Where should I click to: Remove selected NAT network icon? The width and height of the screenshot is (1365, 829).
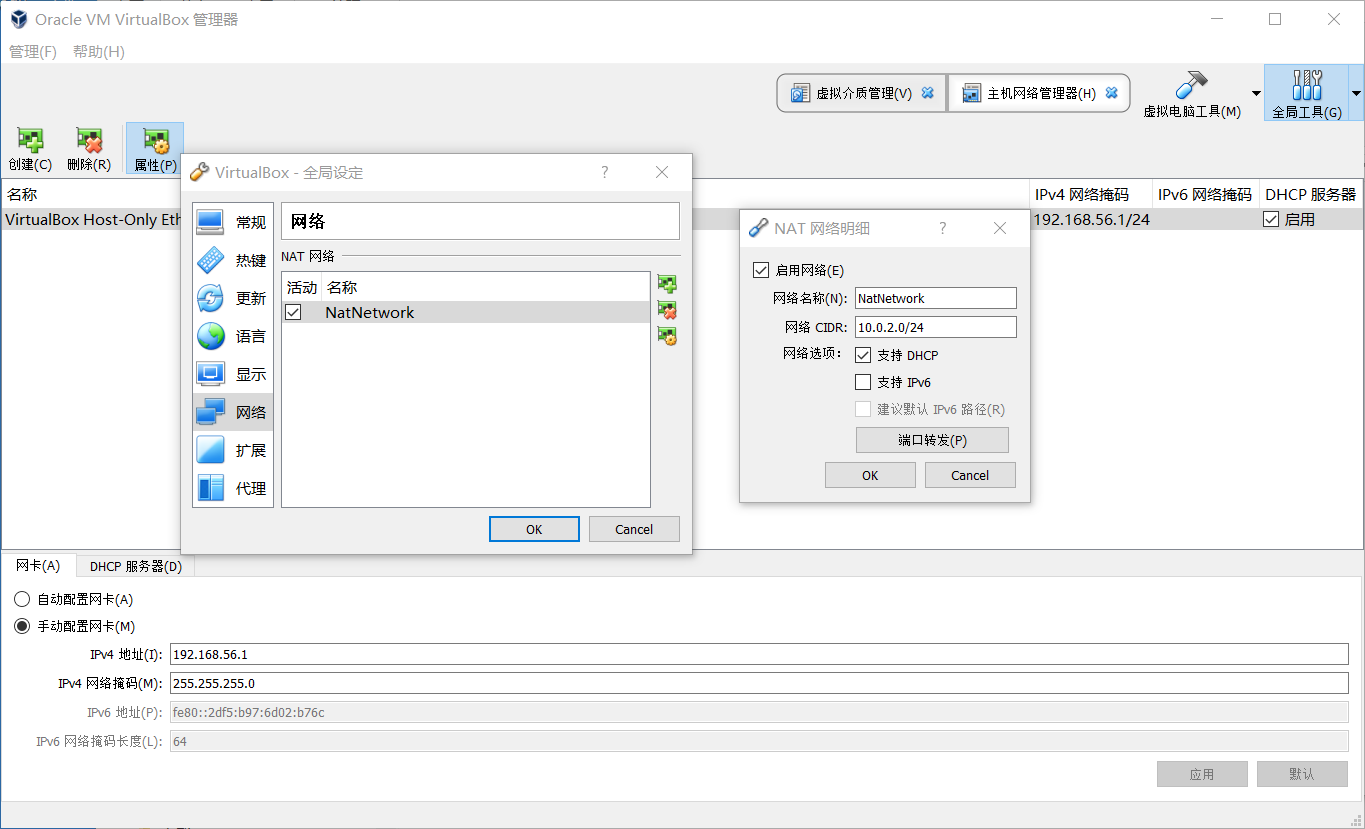coord(667,310)
